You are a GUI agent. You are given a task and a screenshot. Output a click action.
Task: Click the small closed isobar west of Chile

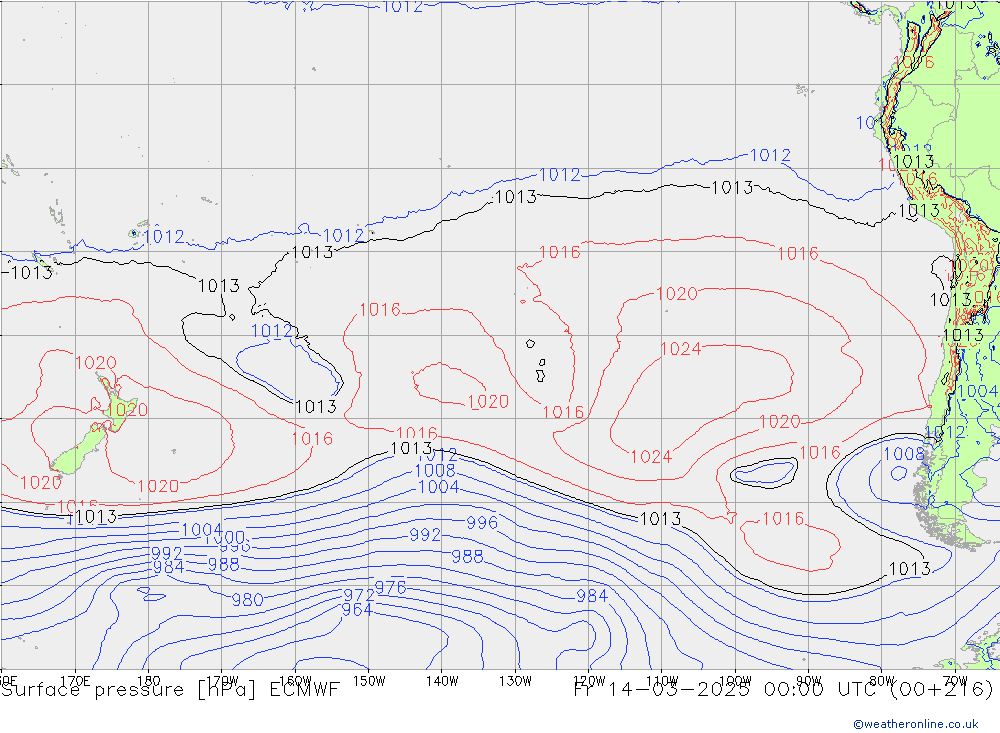[x=764, y=471]
